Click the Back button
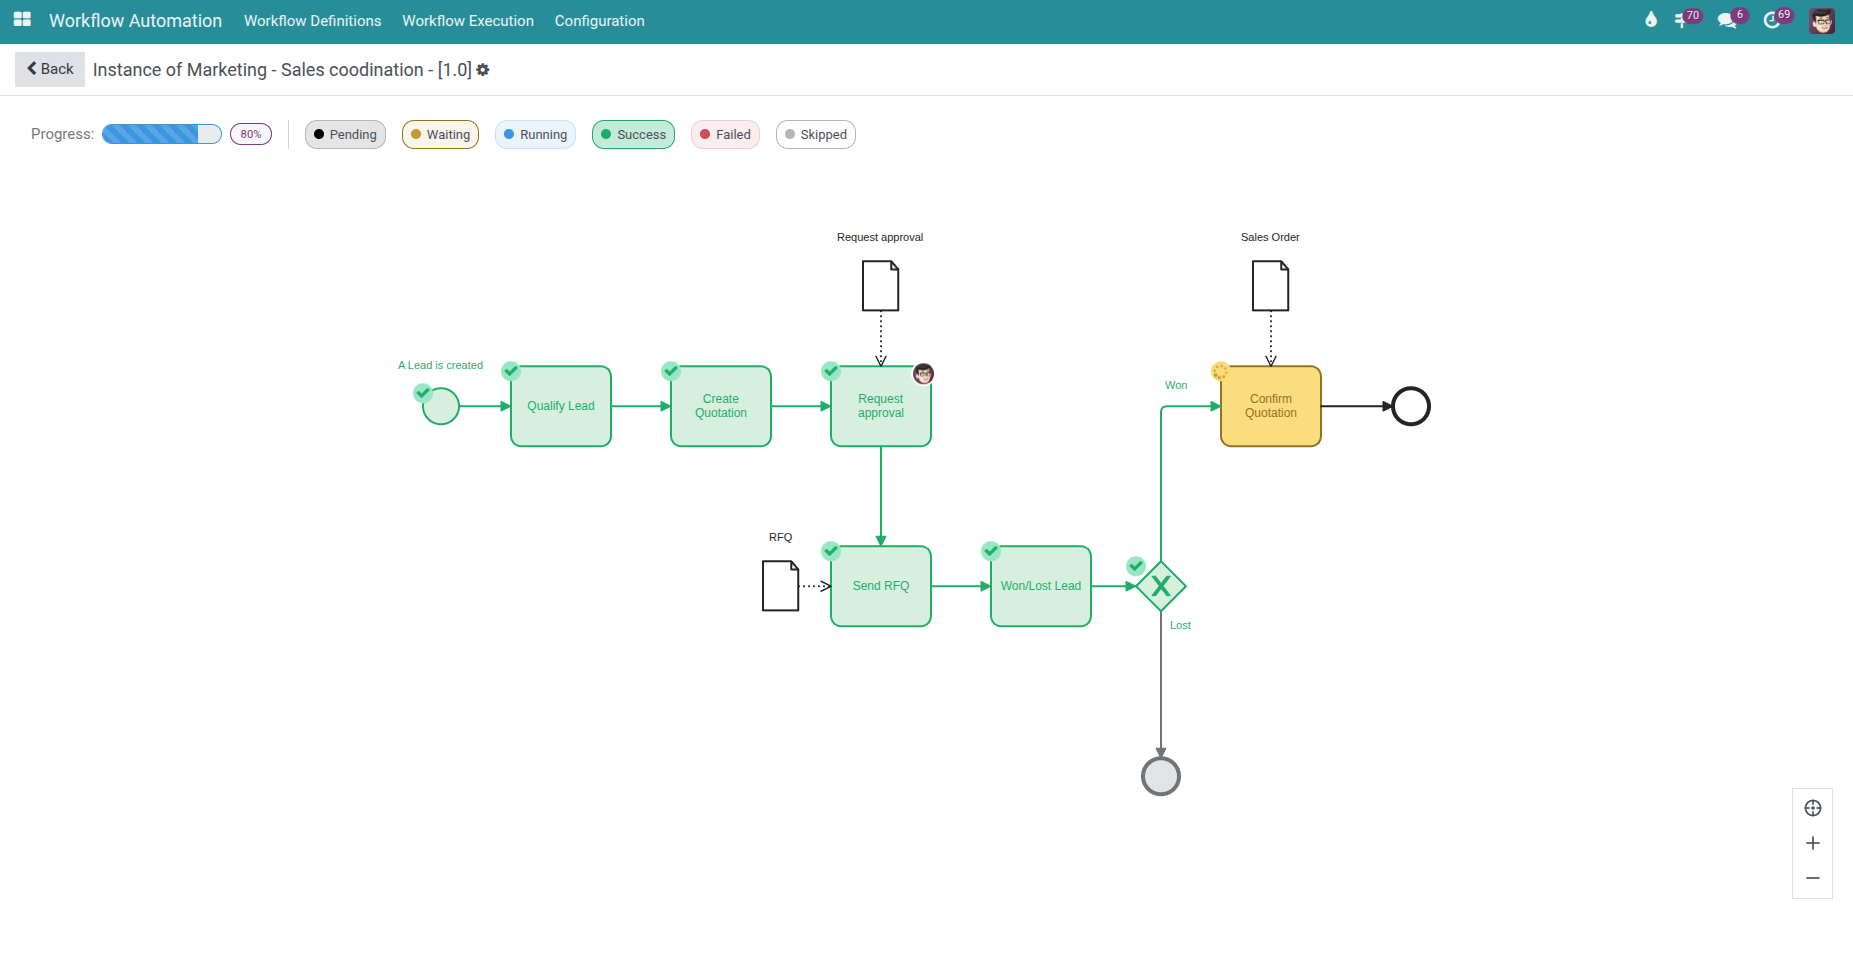This screenshot has width=1853, height=959. tap(49, 69)
